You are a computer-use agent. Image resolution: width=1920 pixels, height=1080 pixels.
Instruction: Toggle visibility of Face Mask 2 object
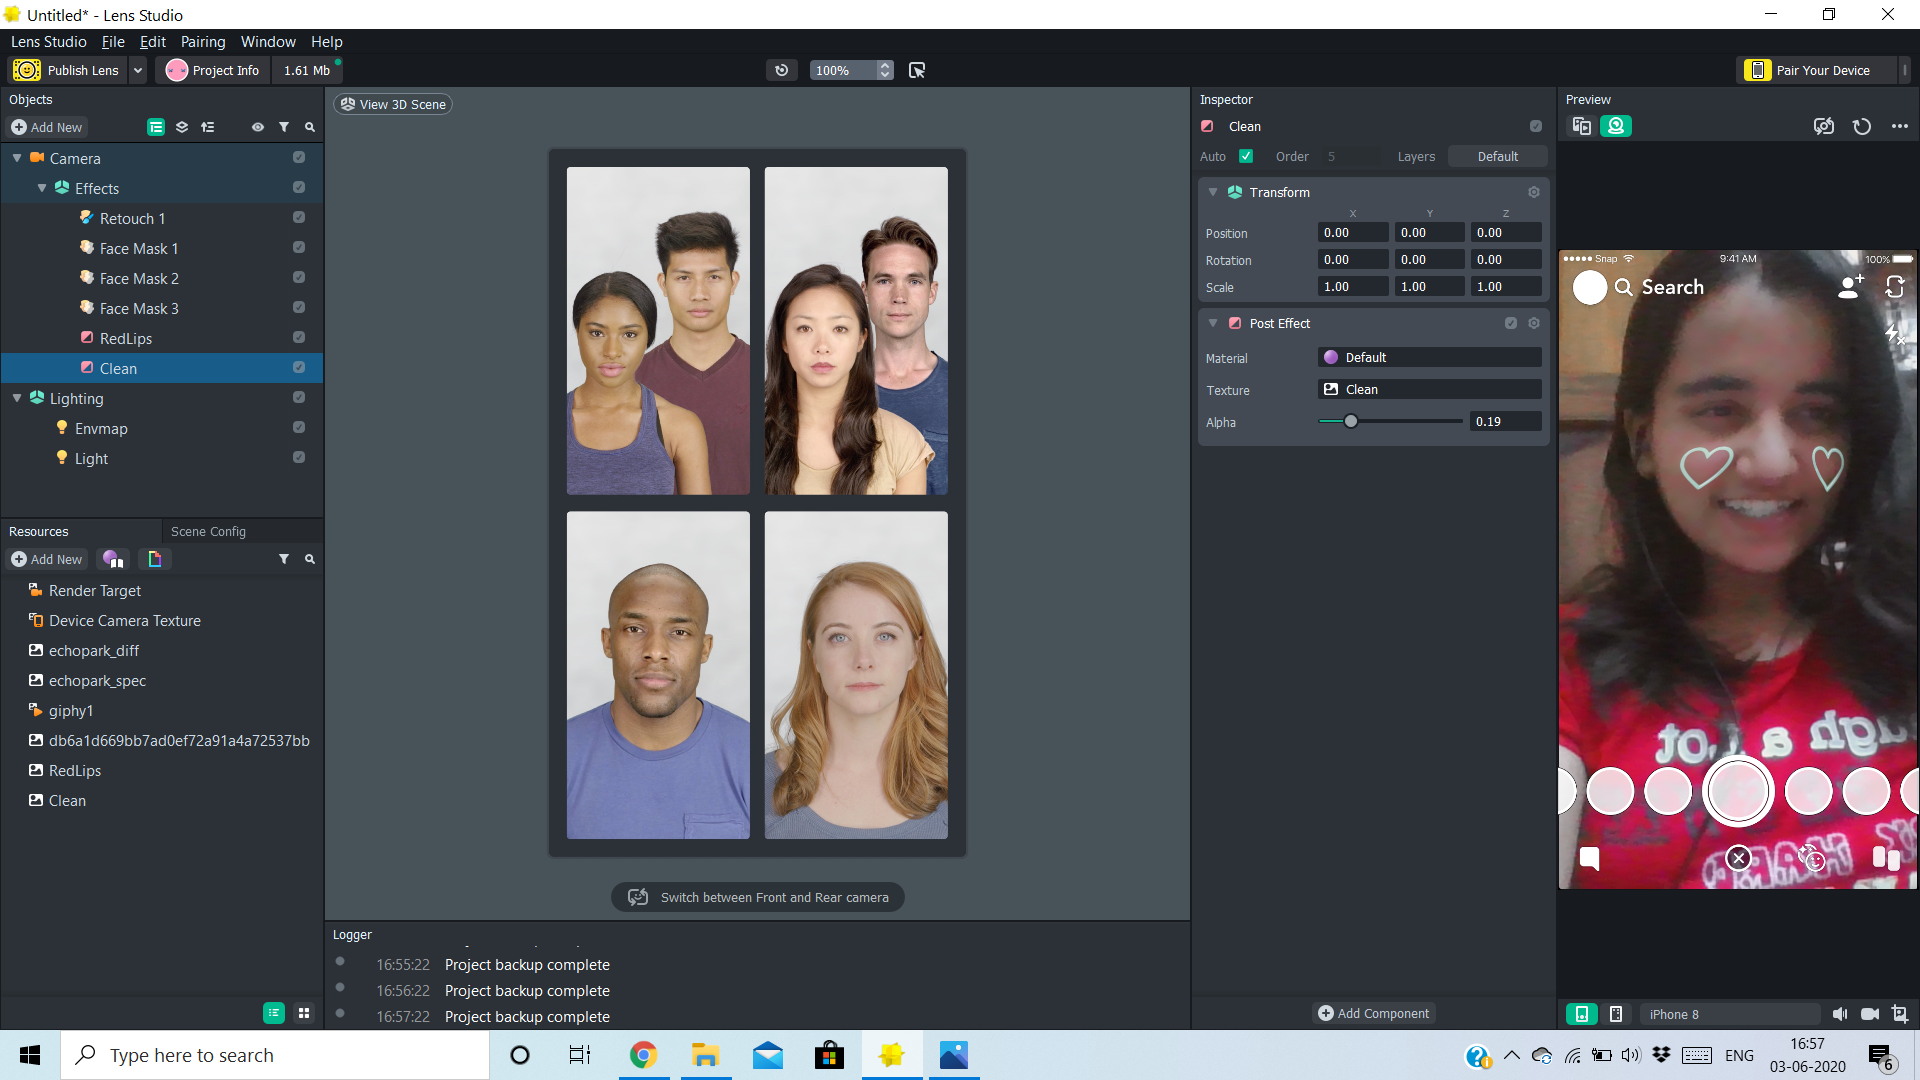coord(298,277)
